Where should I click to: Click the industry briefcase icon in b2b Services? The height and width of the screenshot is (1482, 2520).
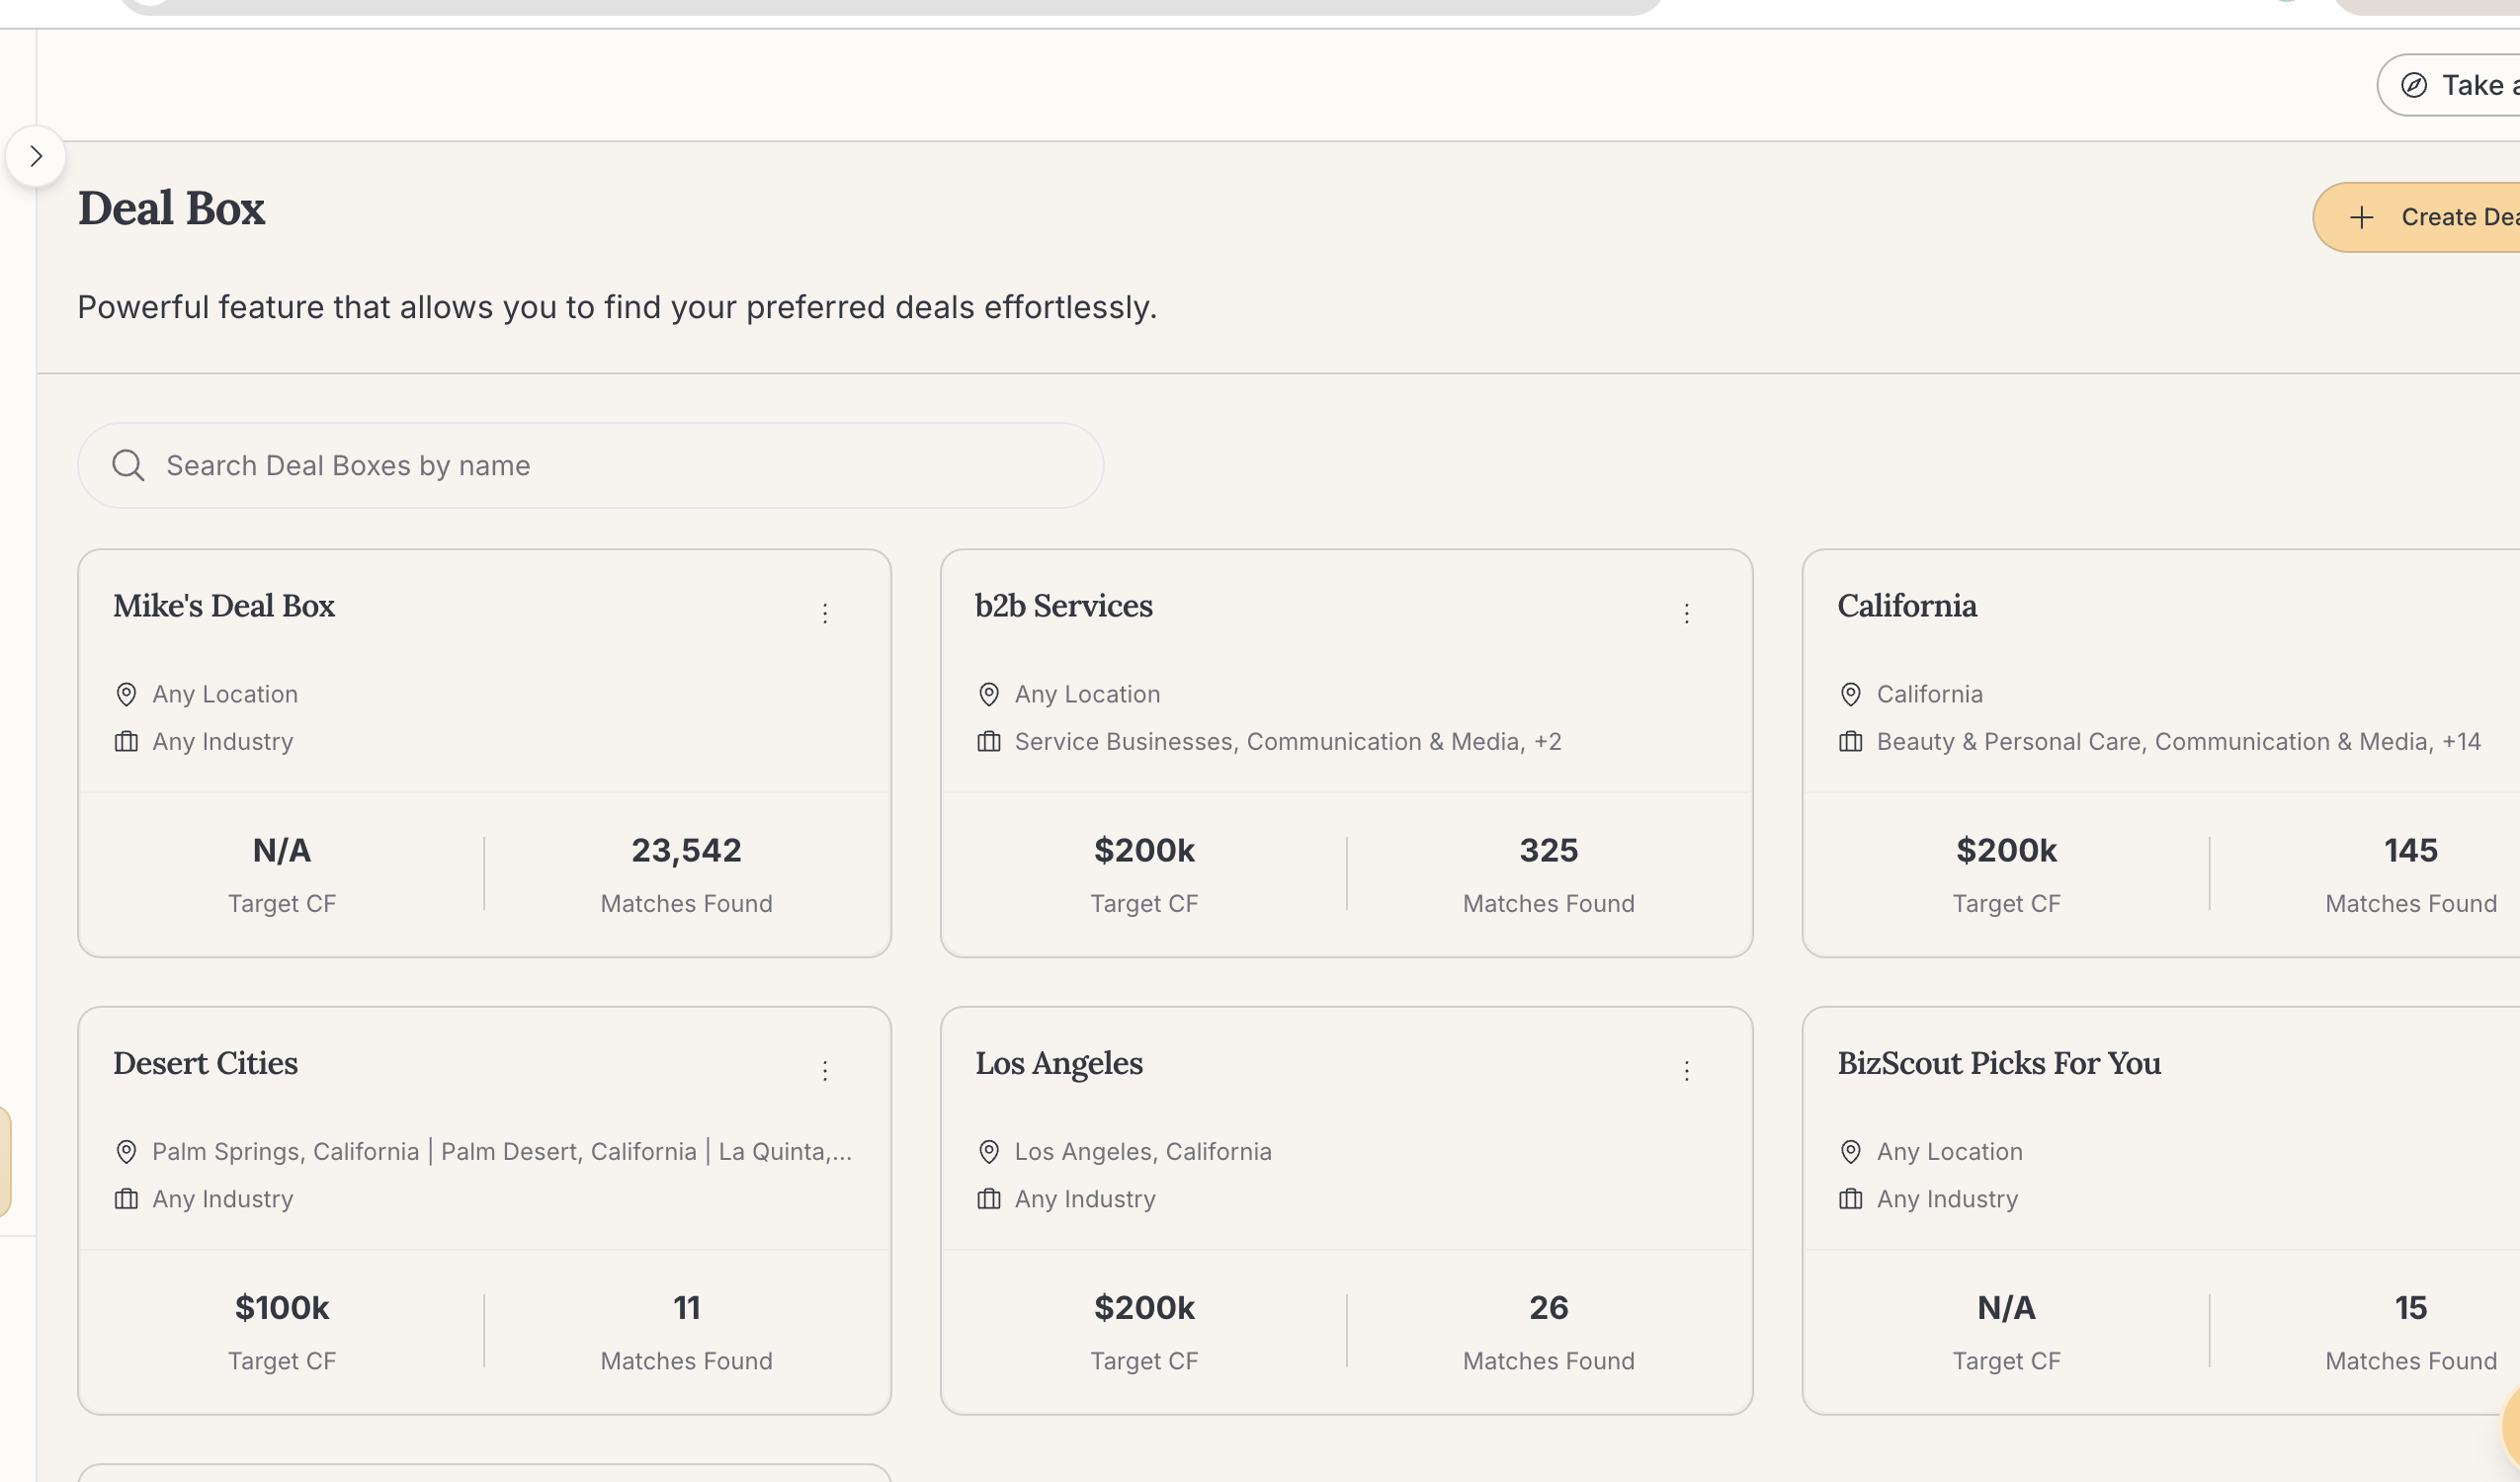point(988,741)
